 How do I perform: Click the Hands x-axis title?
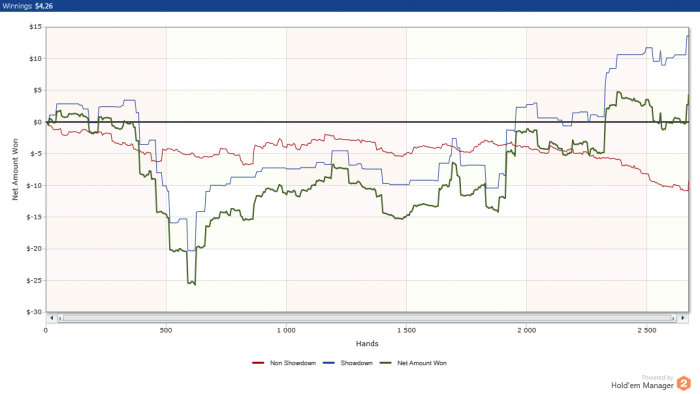tap(367, 344)
